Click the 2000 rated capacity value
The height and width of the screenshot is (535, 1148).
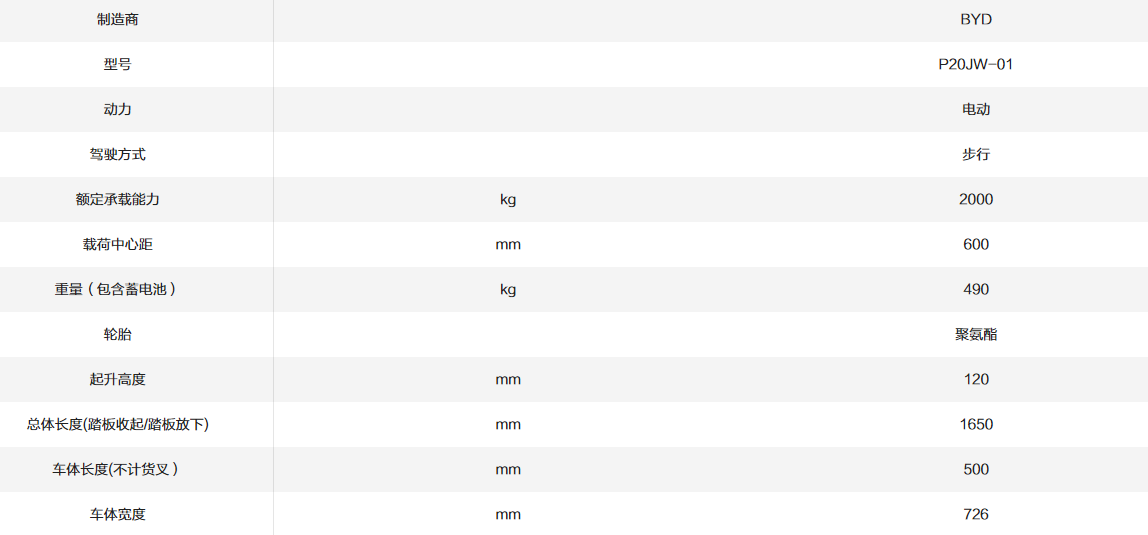(975, 199)
